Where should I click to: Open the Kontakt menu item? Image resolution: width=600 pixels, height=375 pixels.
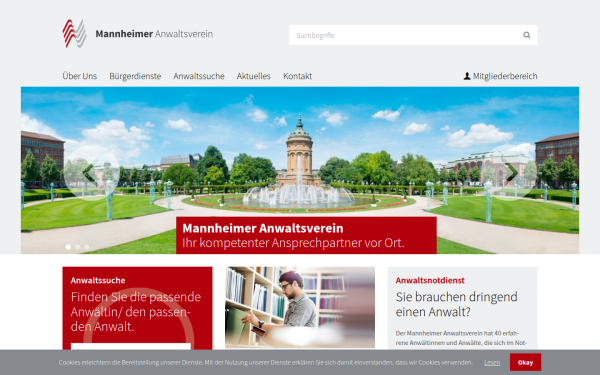(297, 76)
